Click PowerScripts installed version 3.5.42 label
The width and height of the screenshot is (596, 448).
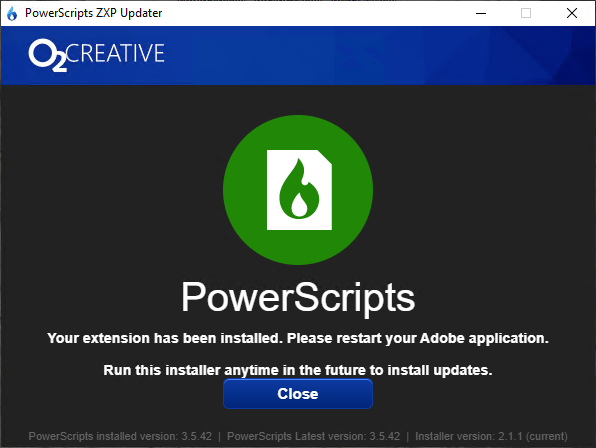120,436
